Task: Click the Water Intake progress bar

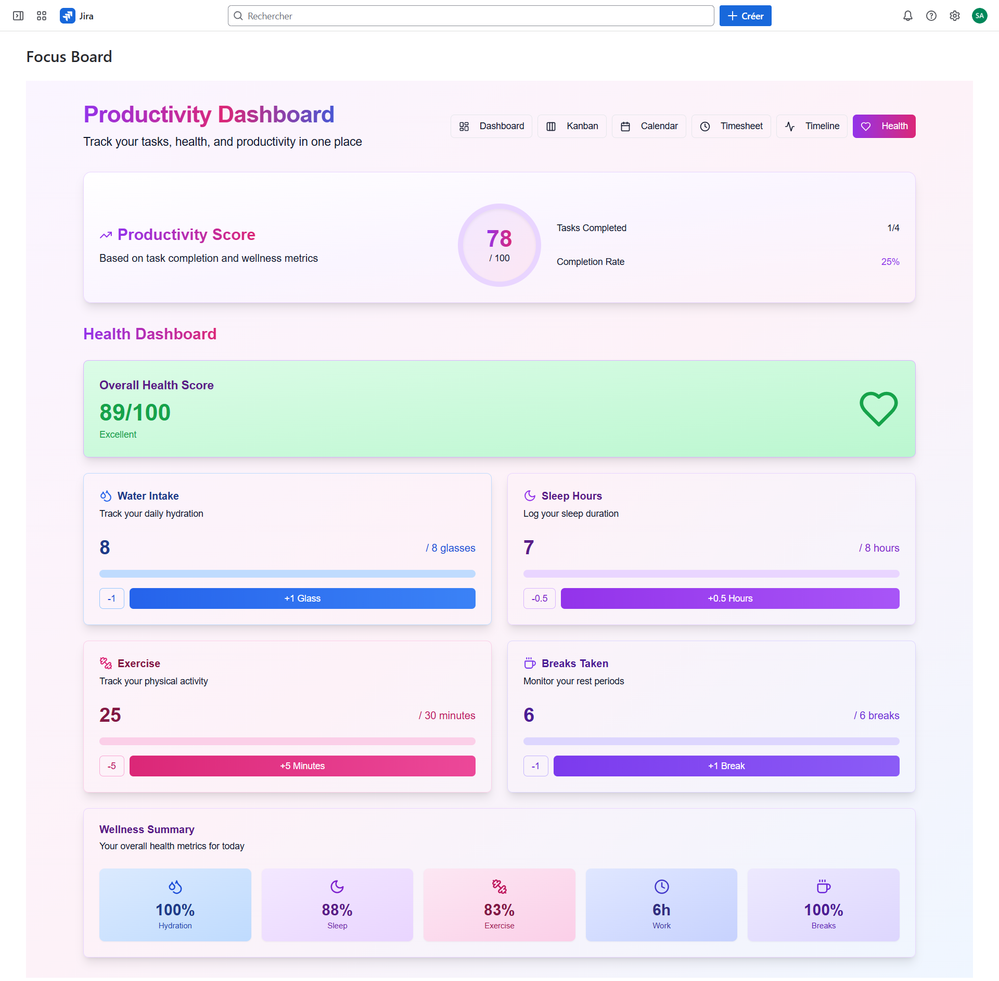Action: (287, 571)
